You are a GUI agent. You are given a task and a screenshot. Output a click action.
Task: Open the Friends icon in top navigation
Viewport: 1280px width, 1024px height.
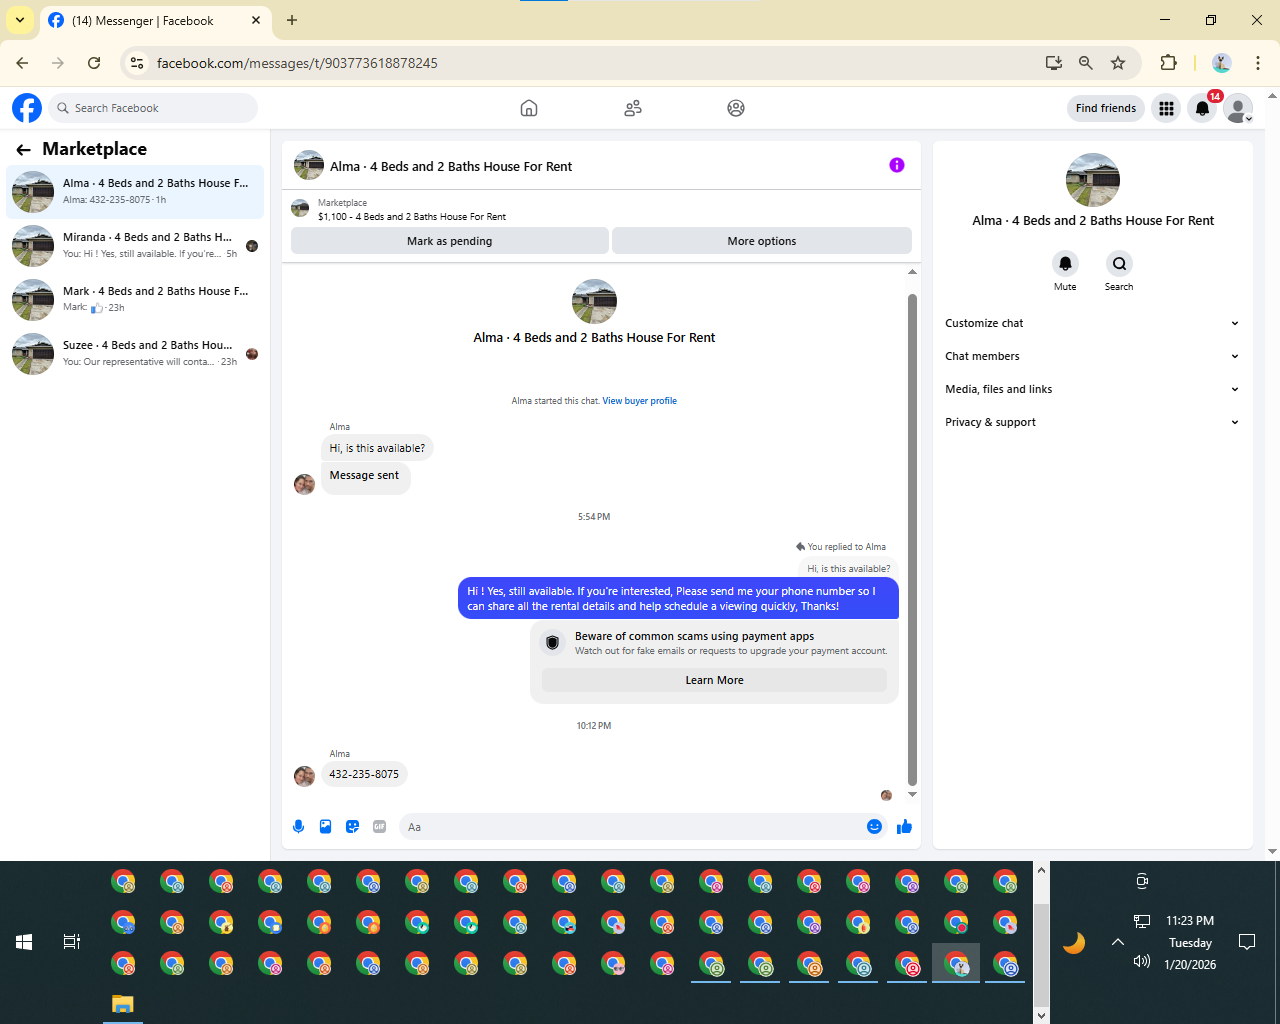[633, 108]
